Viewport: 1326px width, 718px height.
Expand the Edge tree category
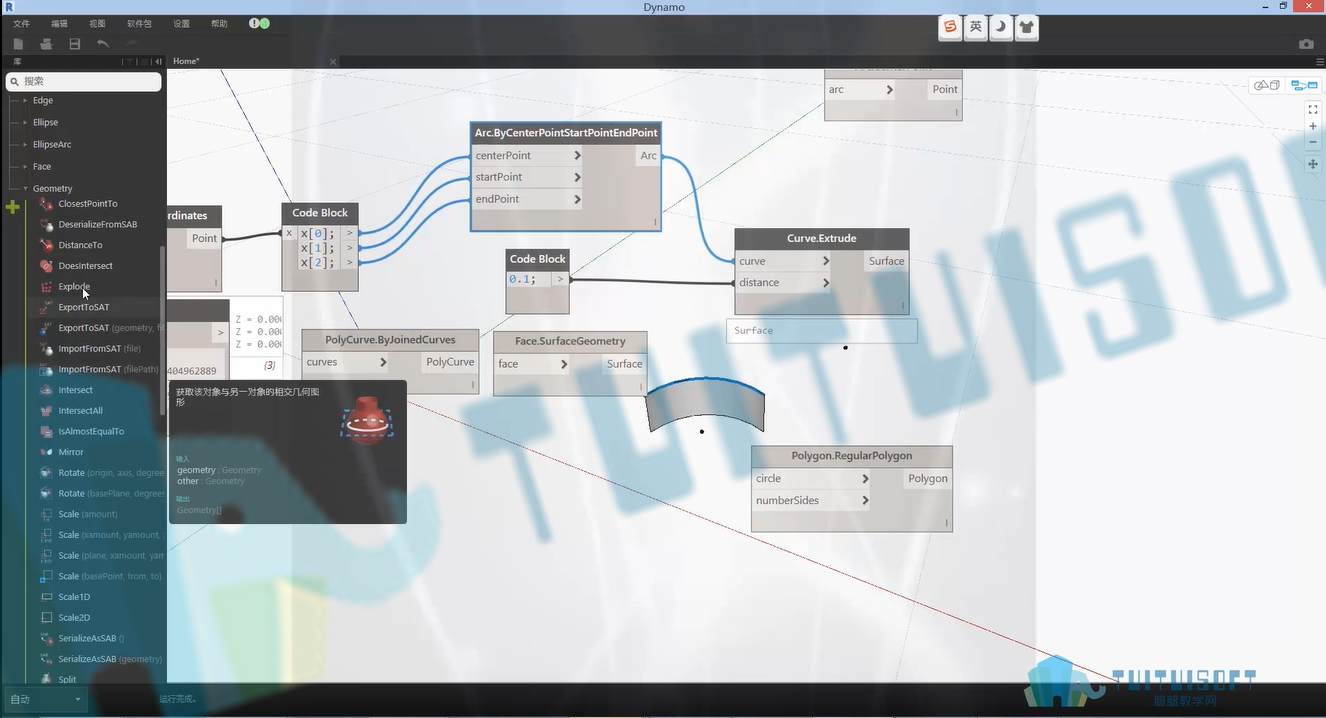click(x=25, y=101)
